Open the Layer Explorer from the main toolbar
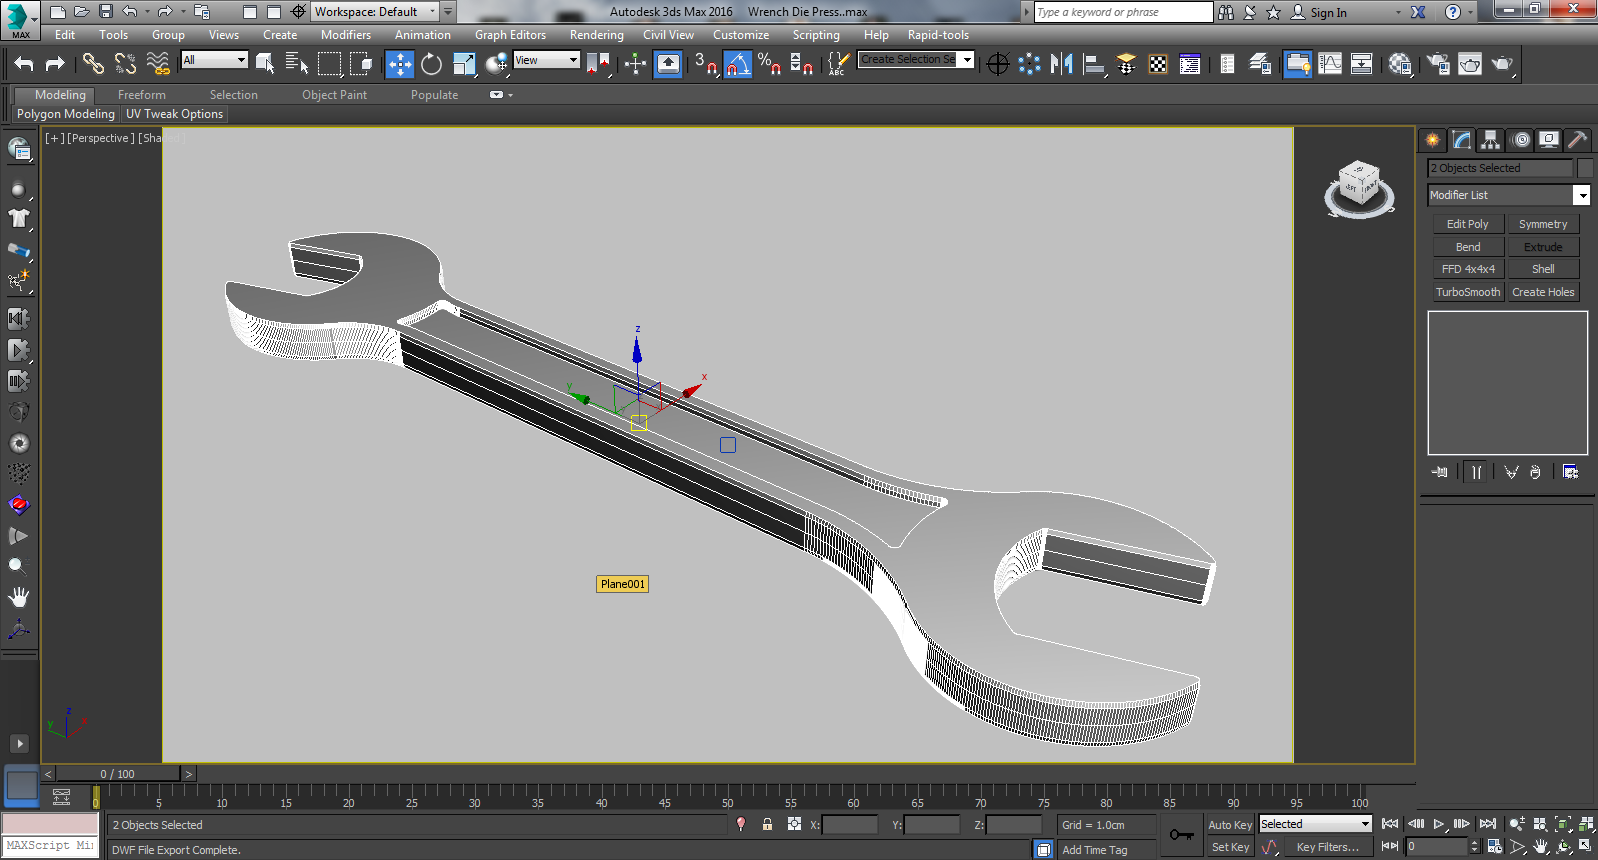The height and width of the screenshot is (860, 1598). [1260, 64]
